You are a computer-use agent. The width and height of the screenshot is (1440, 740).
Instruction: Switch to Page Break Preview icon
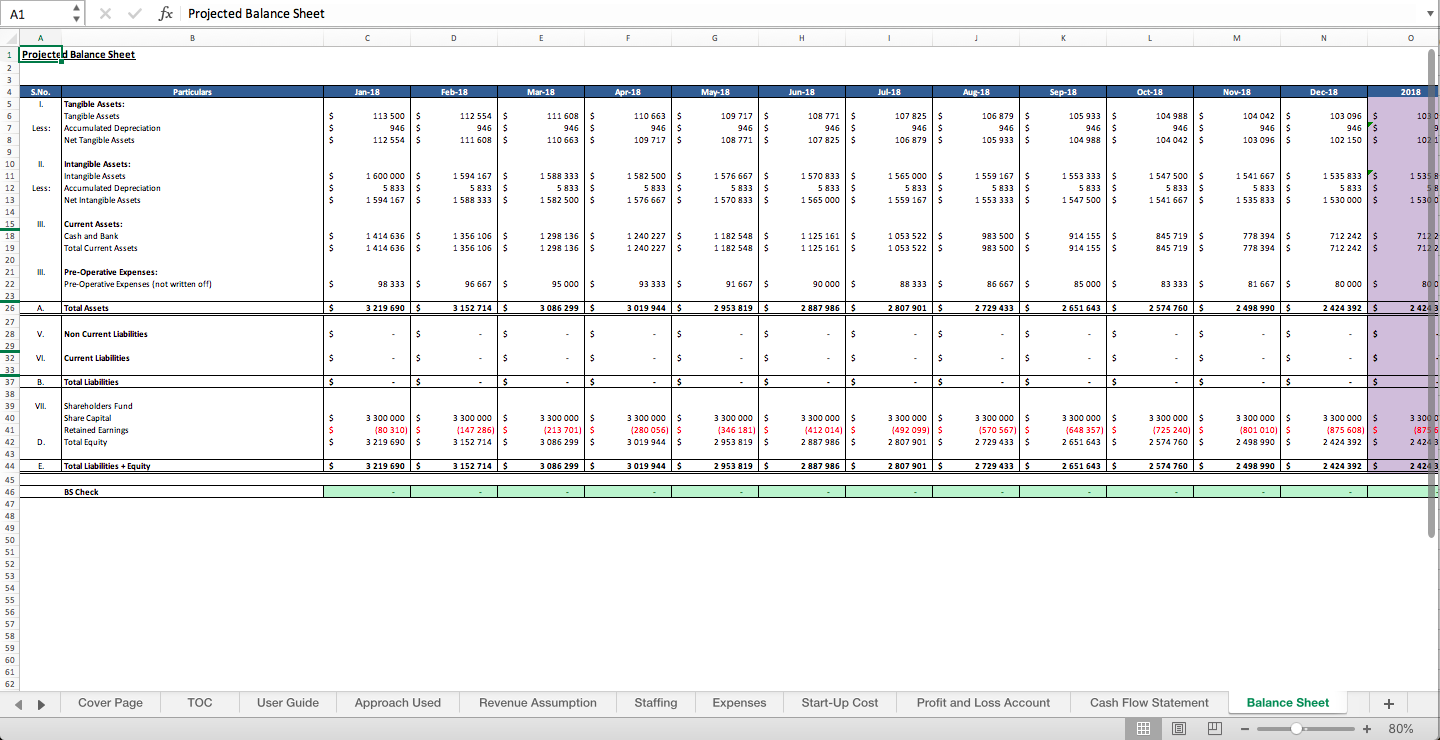tap(1215, 729)
